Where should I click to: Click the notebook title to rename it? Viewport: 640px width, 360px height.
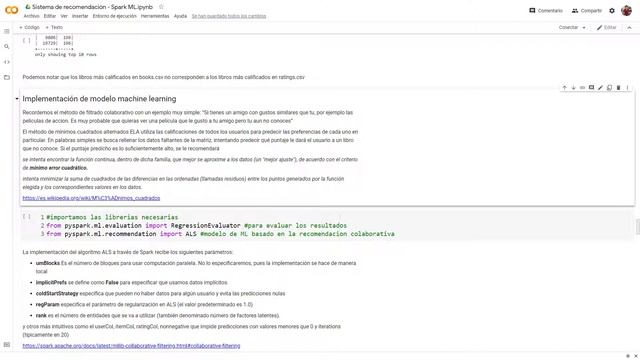pyautogui.click(x=92, y=7)
